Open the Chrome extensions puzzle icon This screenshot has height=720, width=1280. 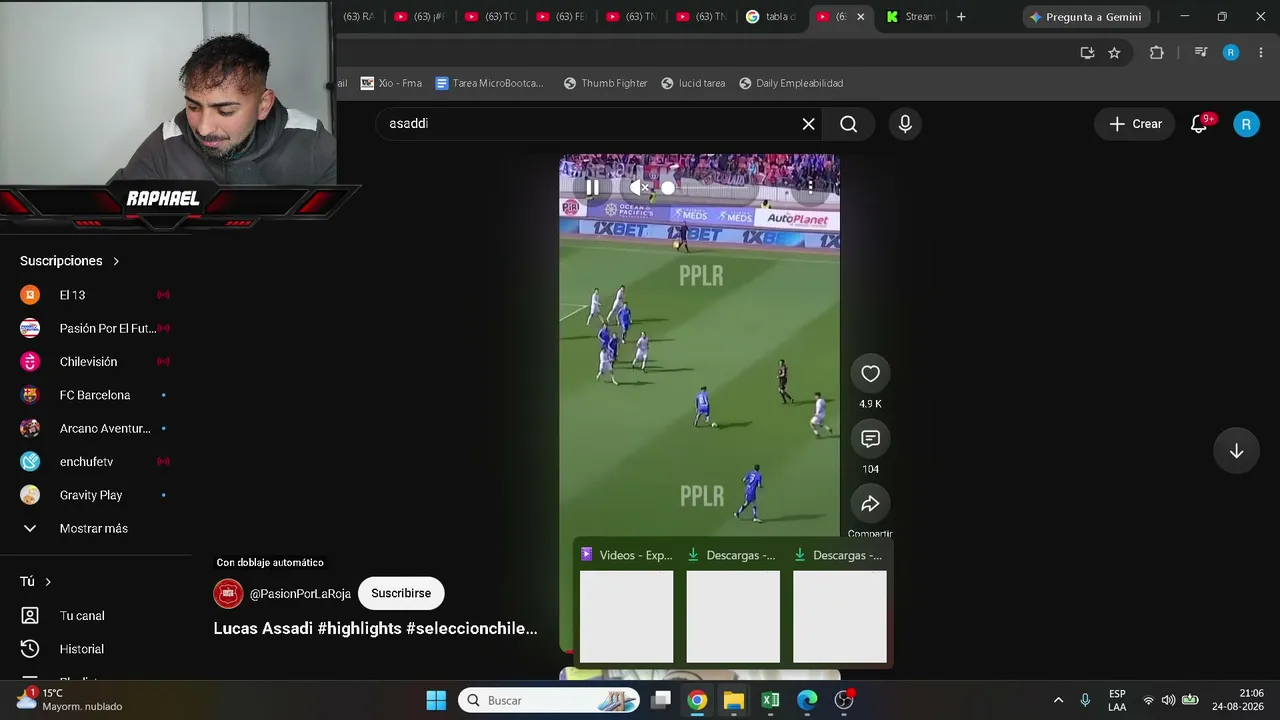click(1157, 53)
